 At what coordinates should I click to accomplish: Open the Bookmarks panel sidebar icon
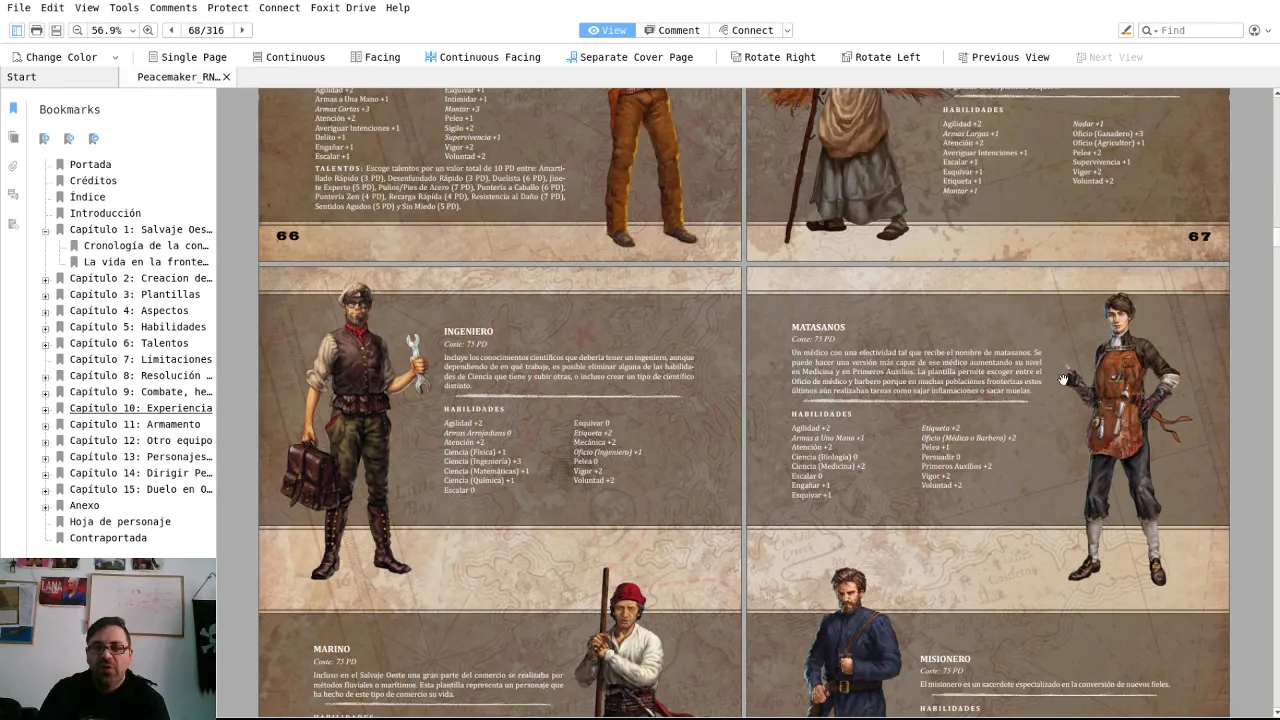pyautogui.click(x=13, y=108)
